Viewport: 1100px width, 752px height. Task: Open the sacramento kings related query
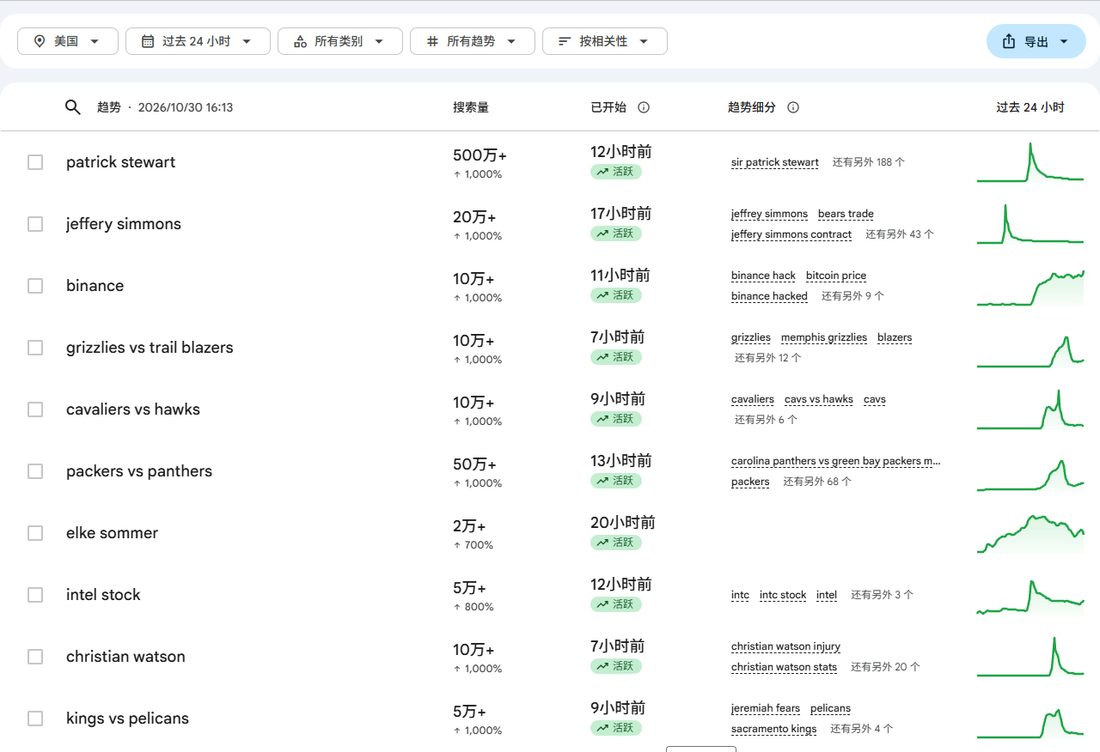pos(774,729)
